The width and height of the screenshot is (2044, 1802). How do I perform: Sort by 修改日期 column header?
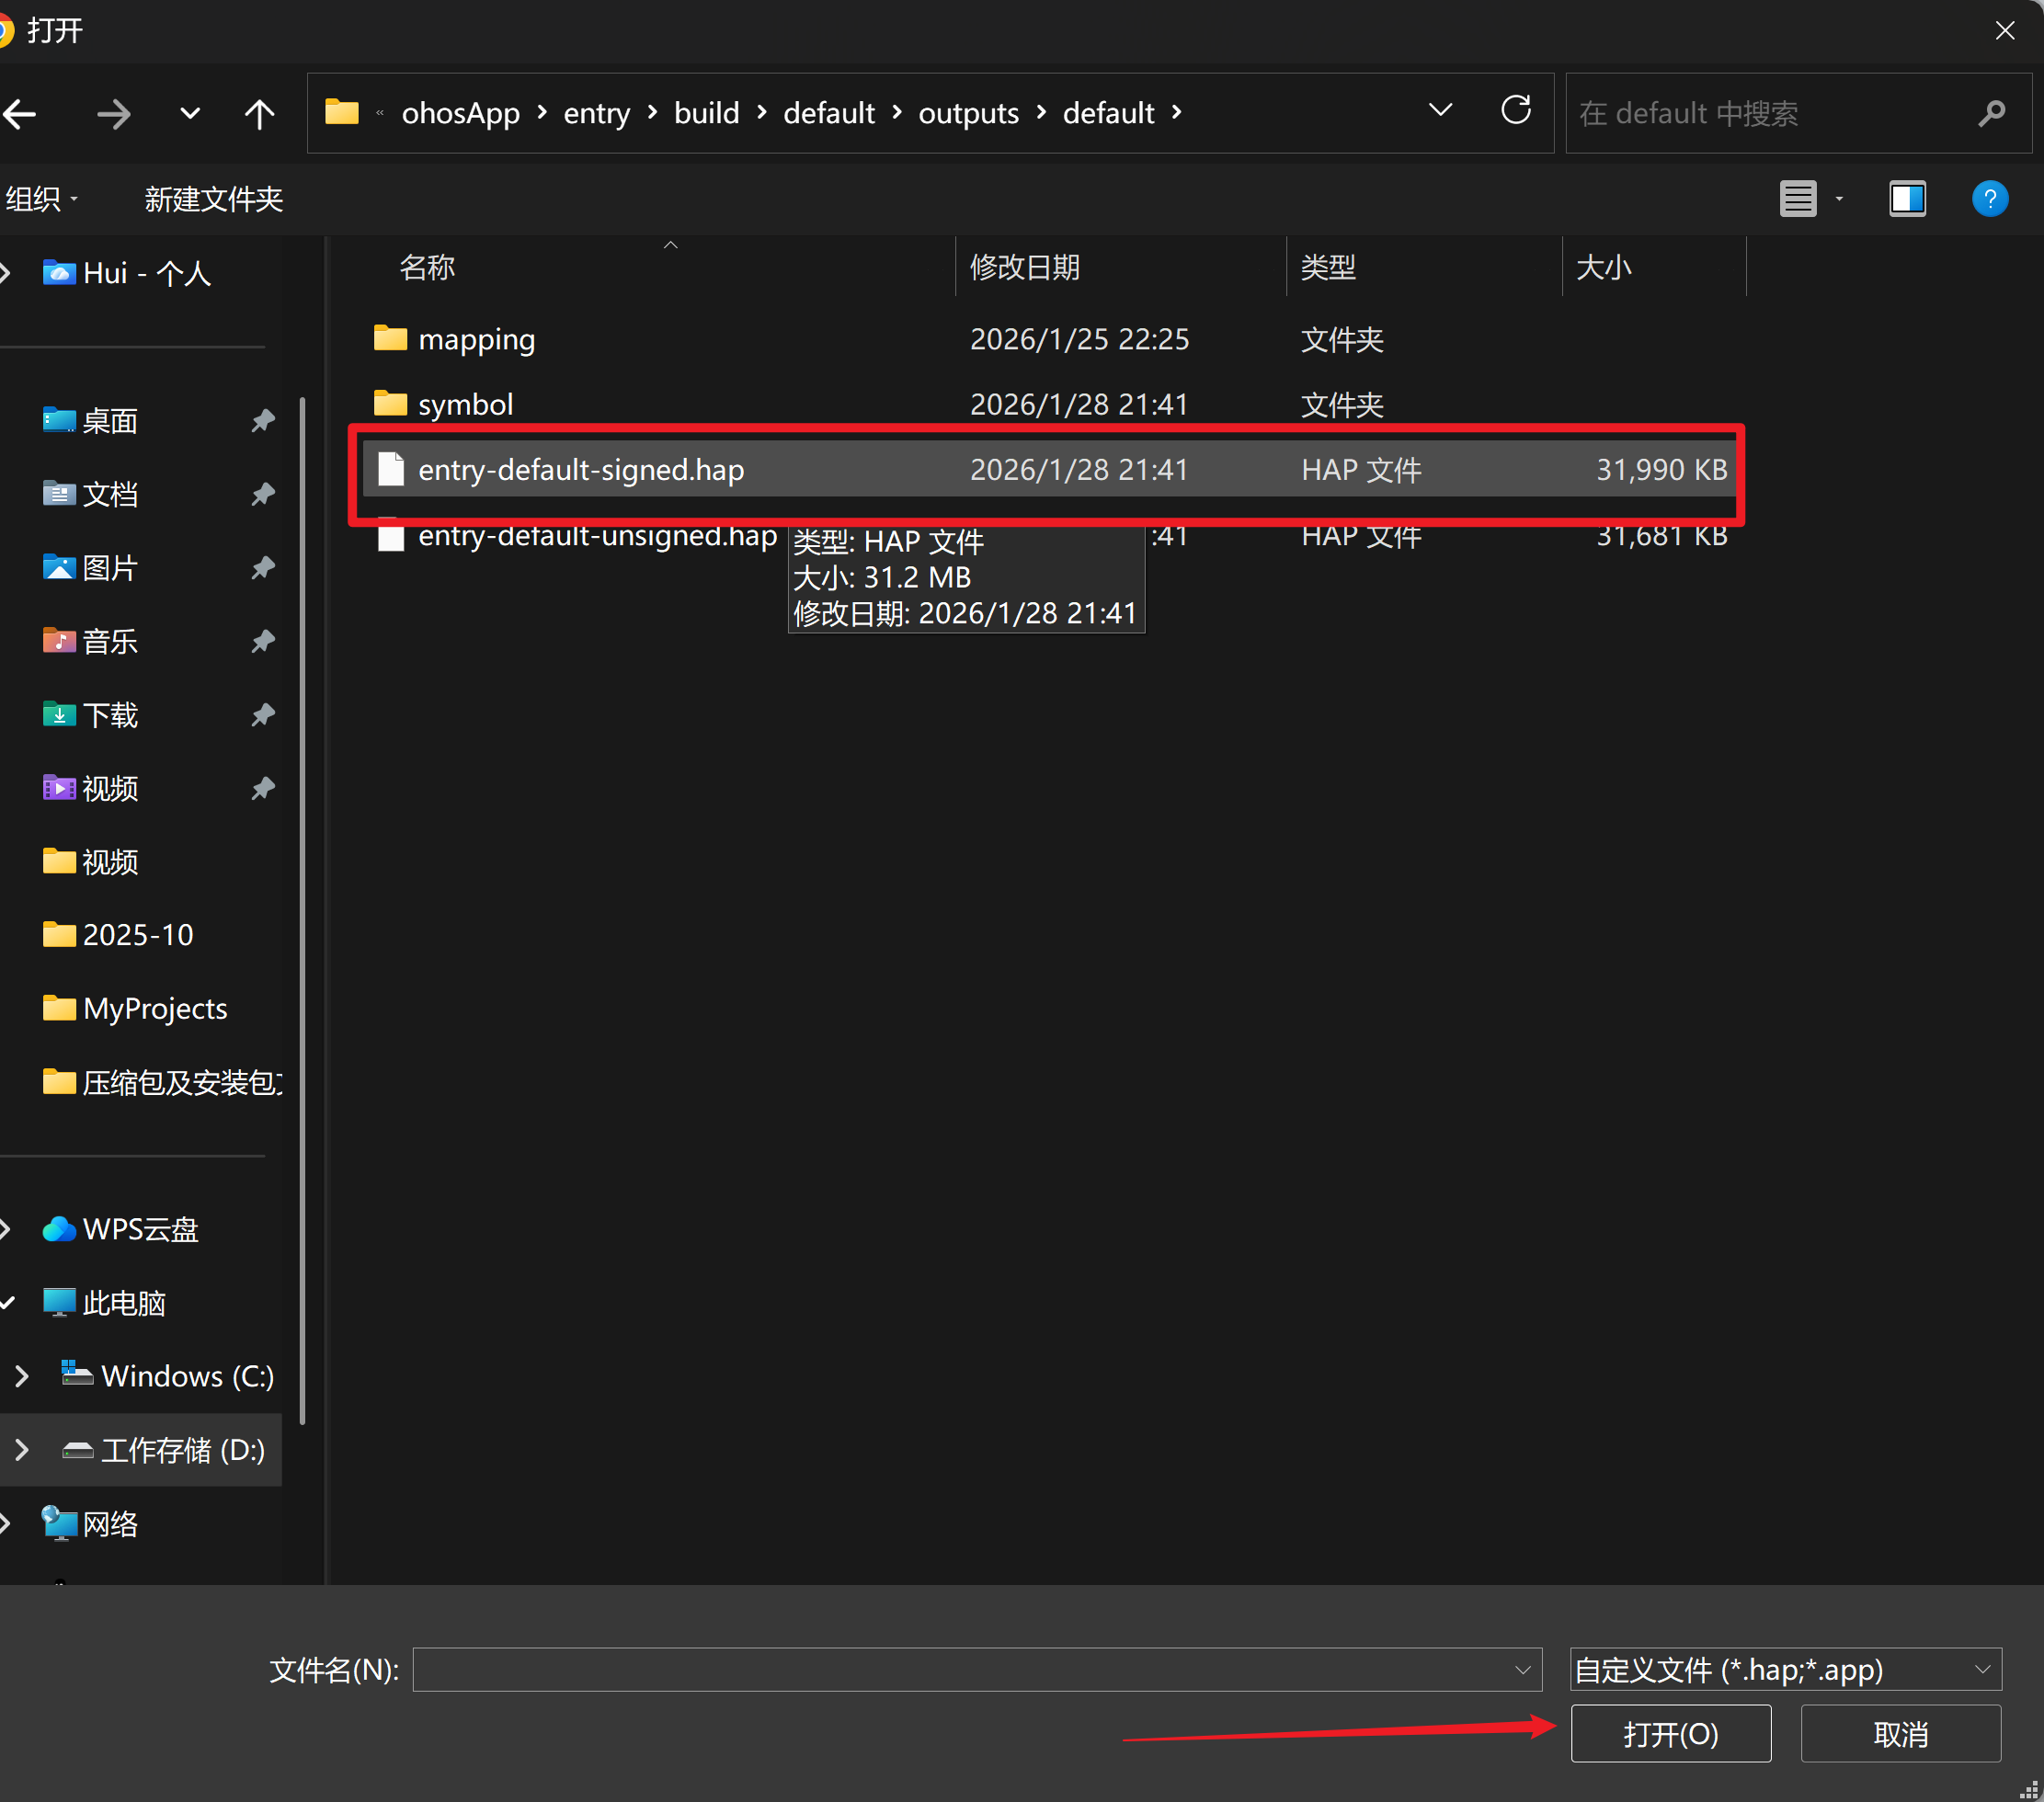point(1024,267)
